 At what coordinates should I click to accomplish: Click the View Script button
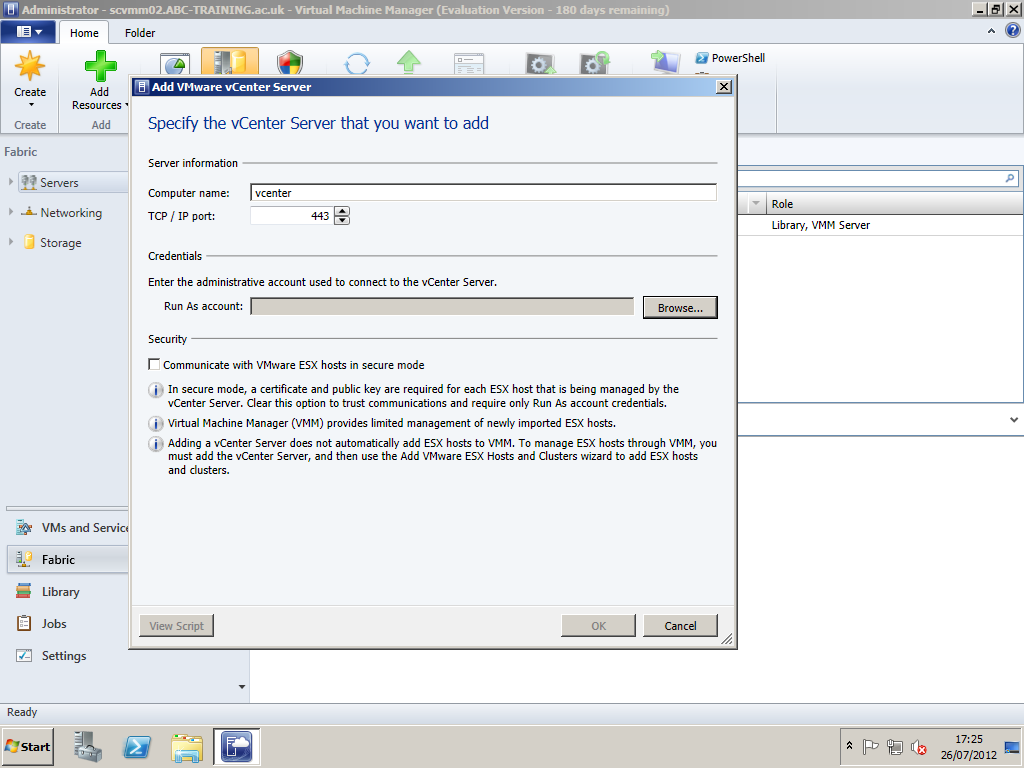176,626
